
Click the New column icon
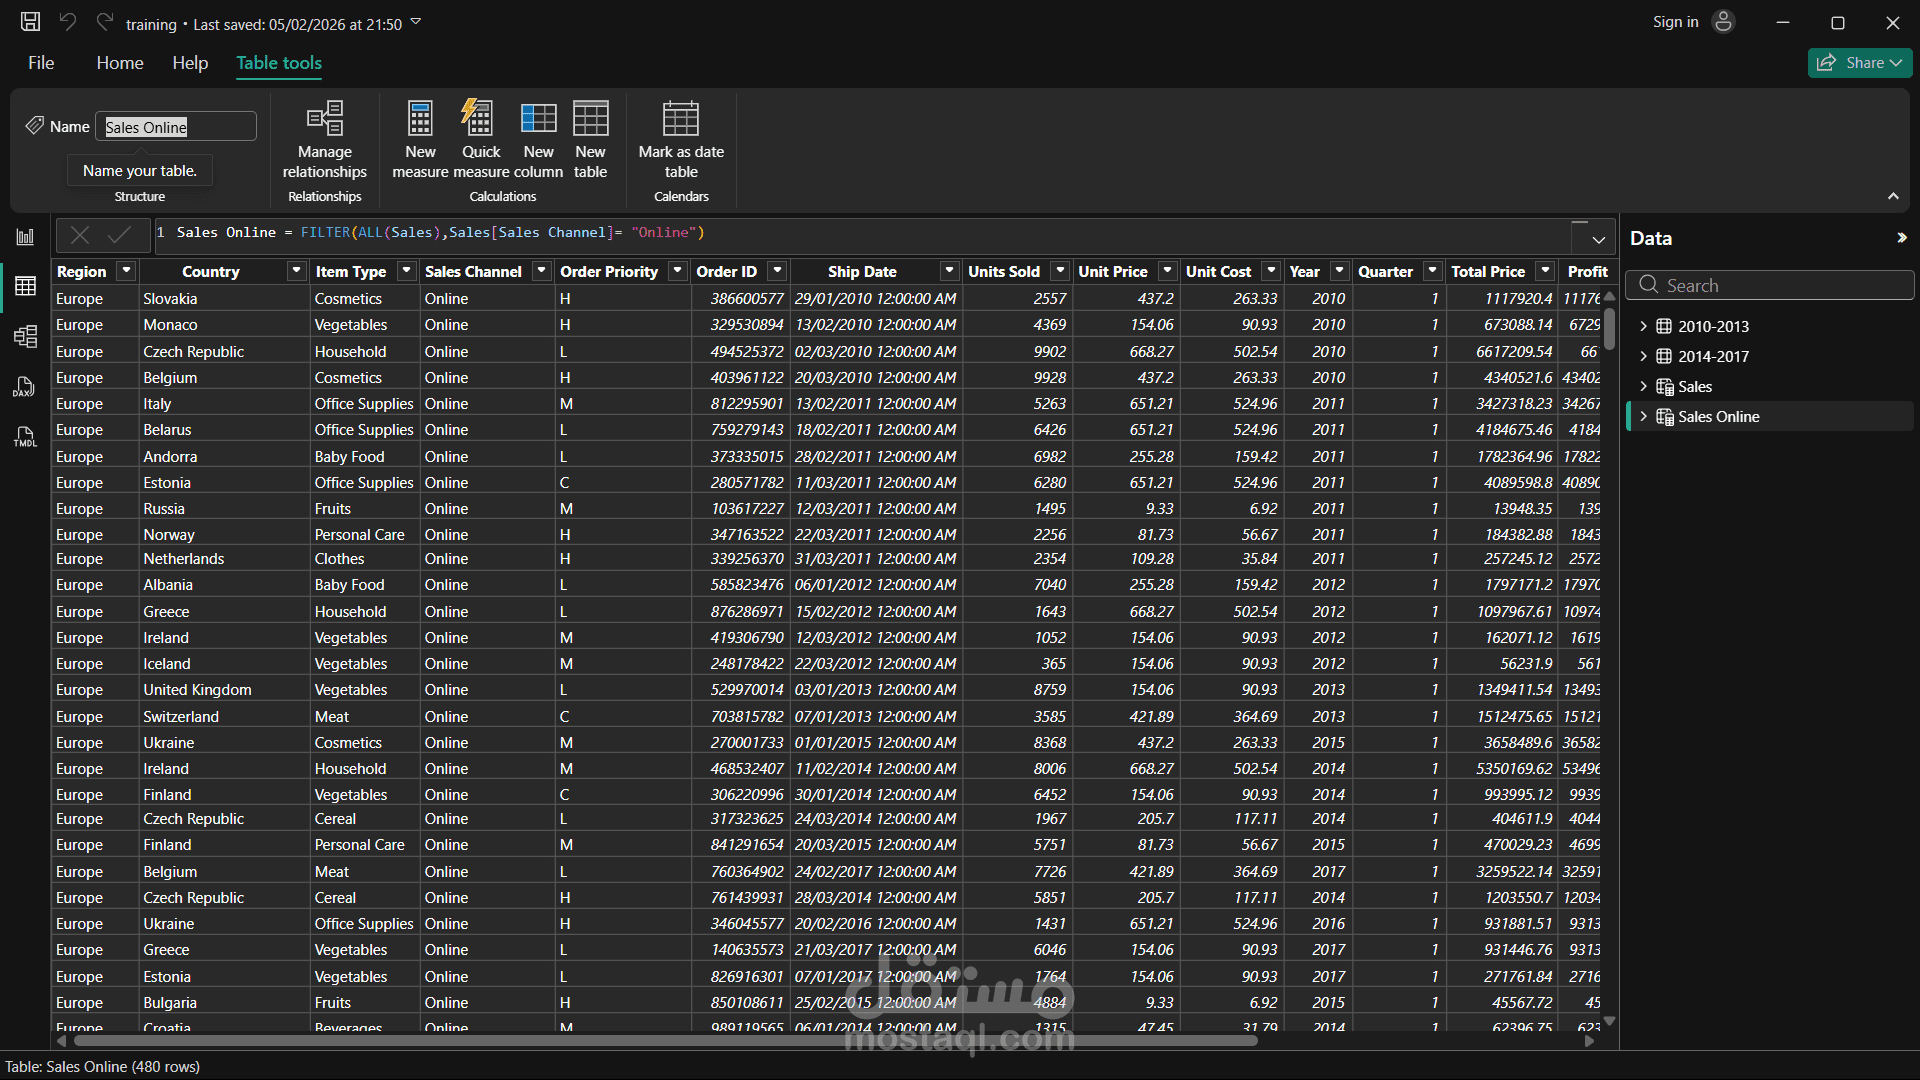tap(538, 119)
